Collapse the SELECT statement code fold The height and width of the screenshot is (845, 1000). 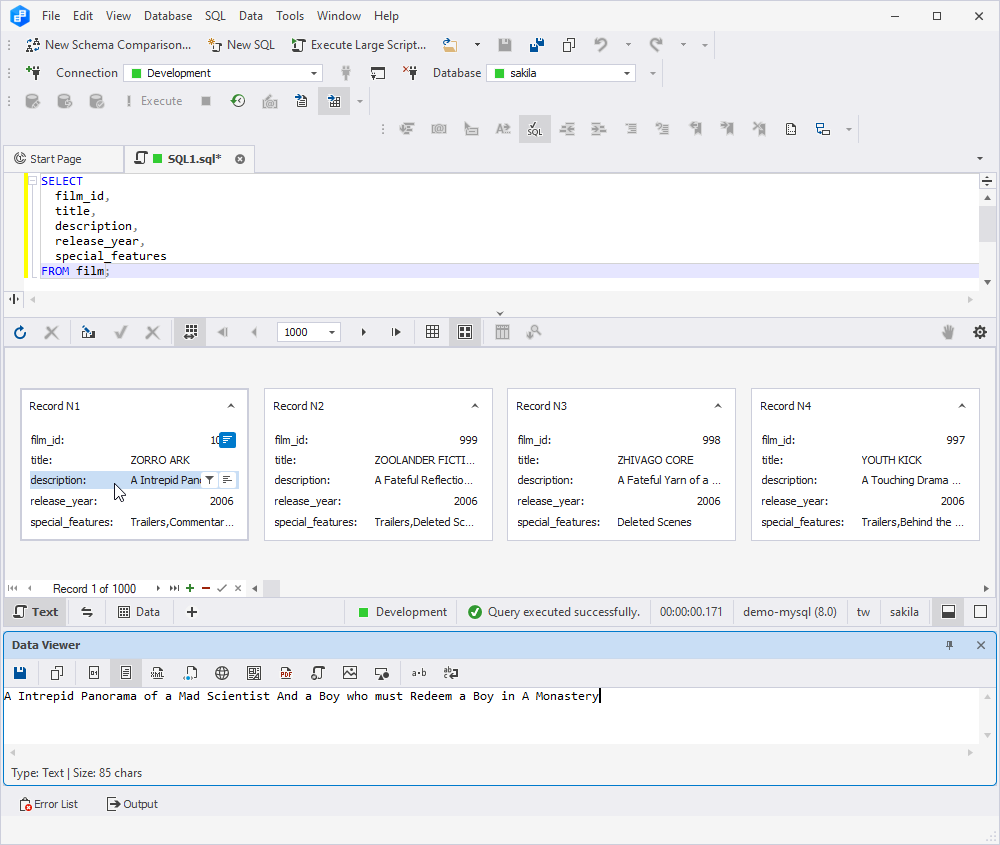33,181
